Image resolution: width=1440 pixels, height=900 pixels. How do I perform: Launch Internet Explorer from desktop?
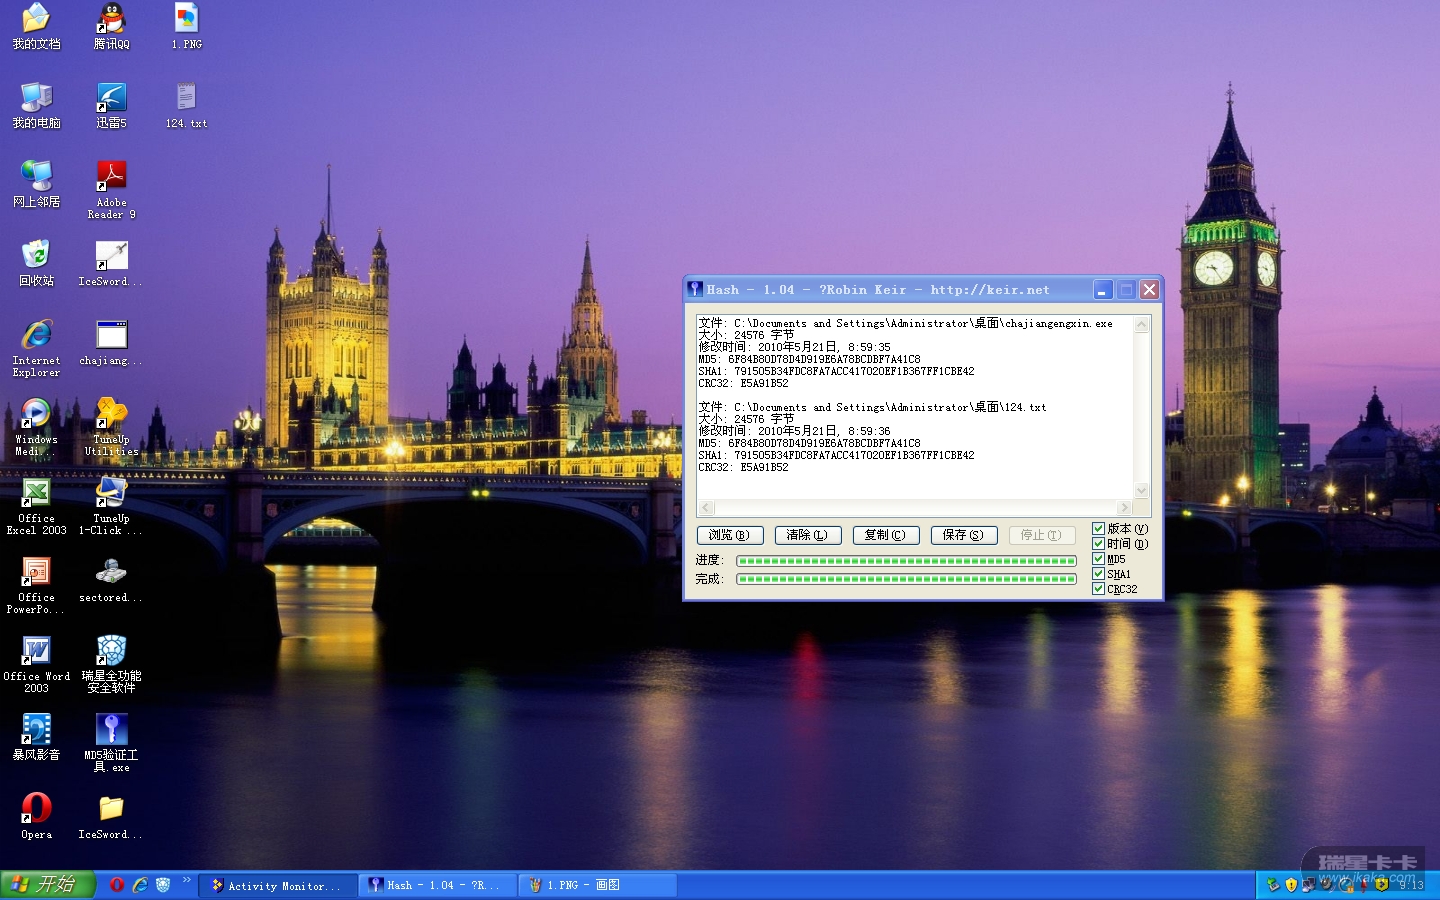36,348
